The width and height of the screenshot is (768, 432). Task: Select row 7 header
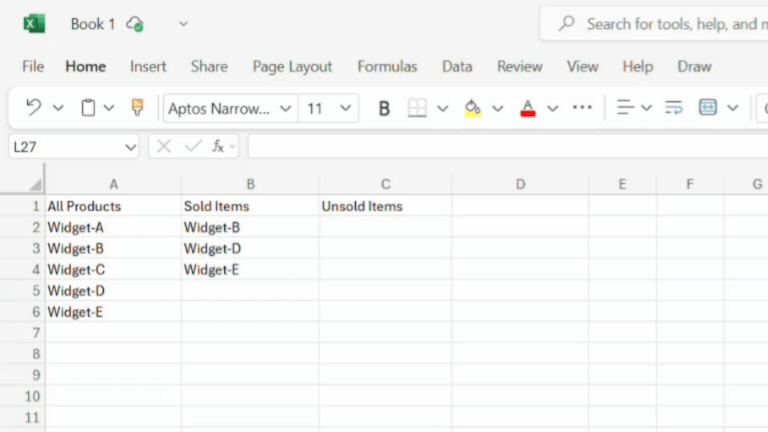coord(23,333)
